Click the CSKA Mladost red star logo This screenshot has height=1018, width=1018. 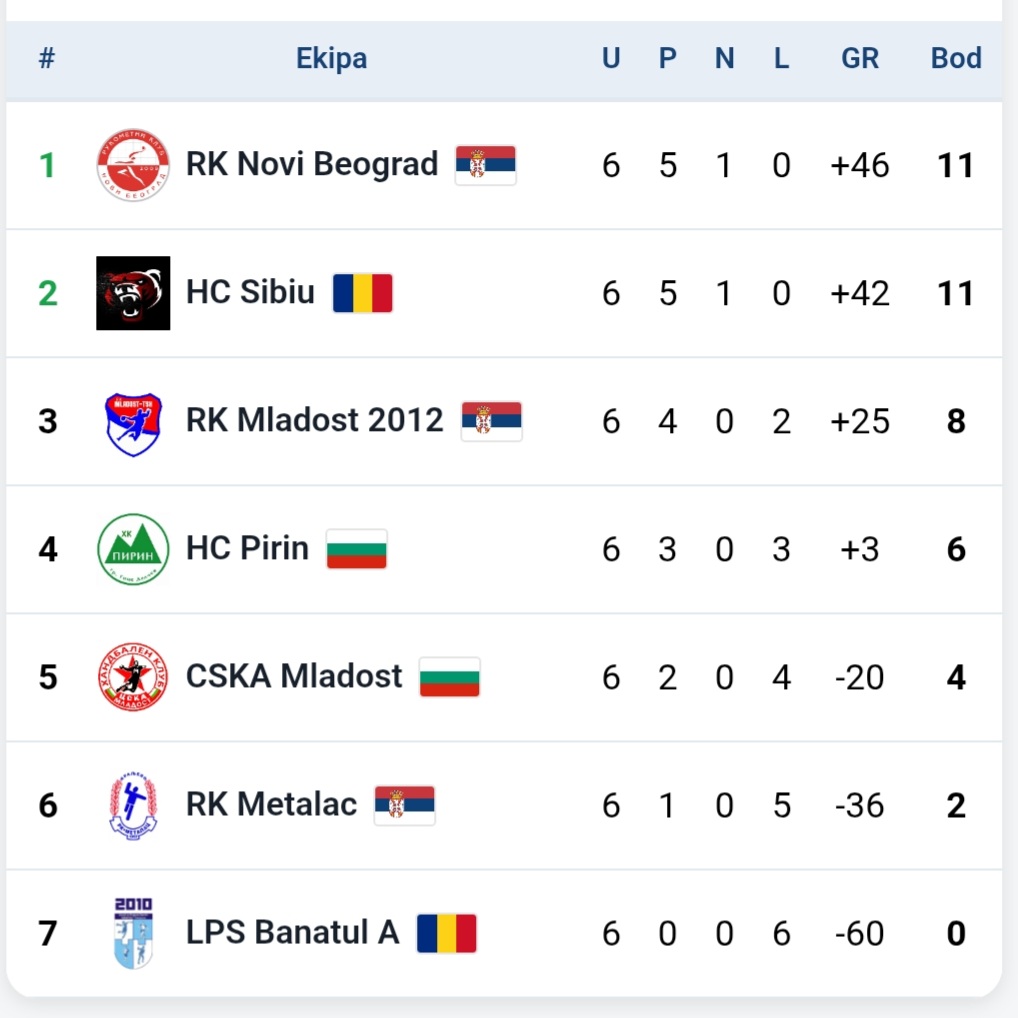pyautogui.click(x=133, y=677)
